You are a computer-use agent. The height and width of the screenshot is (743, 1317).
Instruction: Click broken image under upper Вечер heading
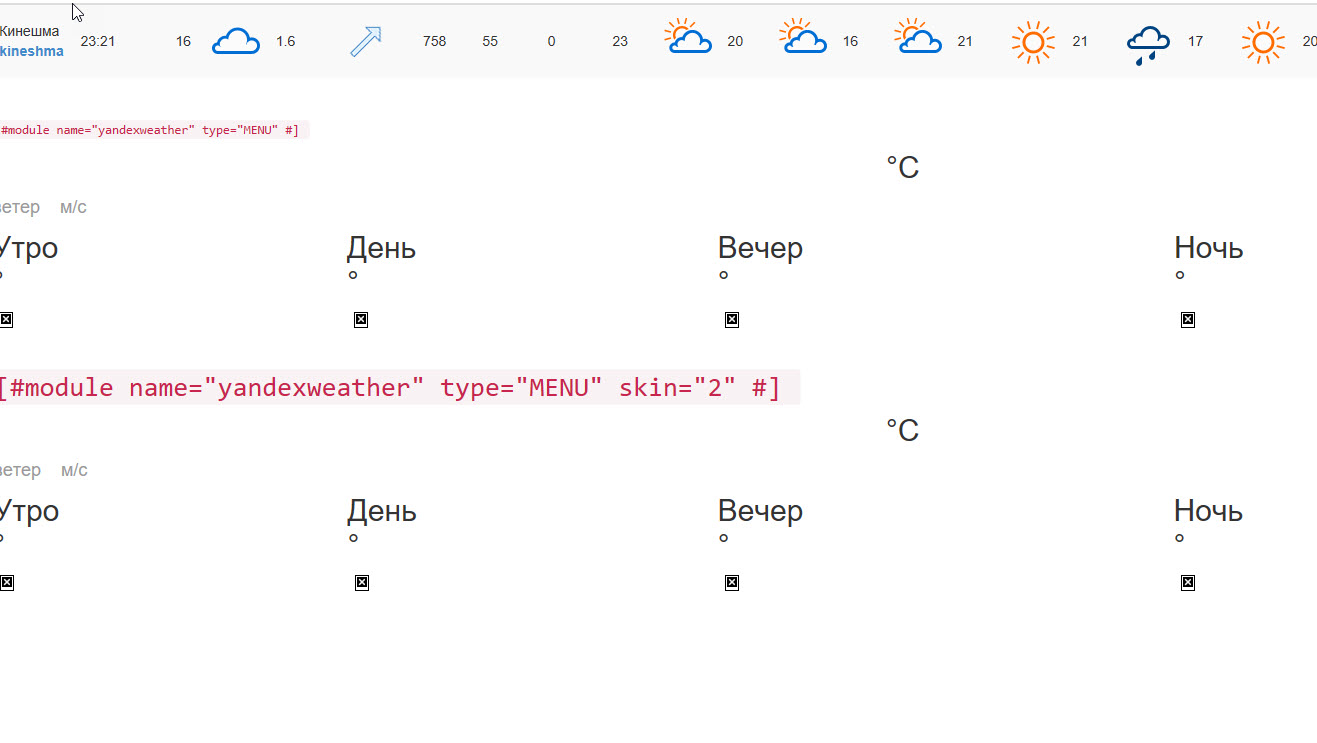(732, 320)
